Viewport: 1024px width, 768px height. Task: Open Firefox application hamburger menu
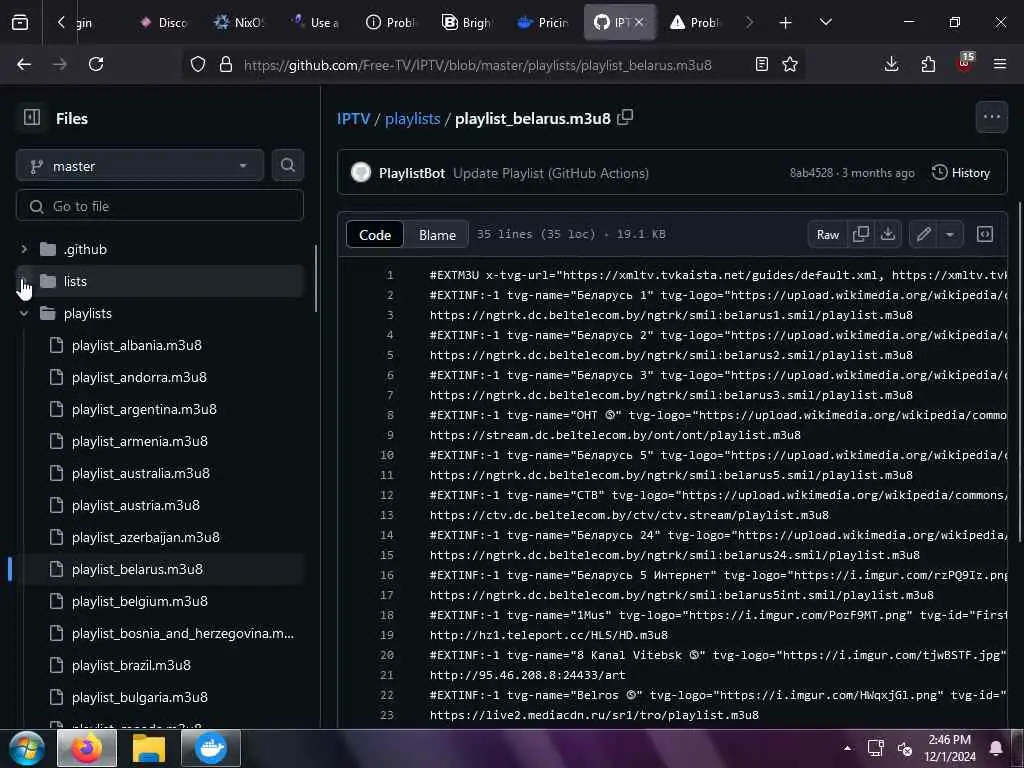coord(1000,64)
